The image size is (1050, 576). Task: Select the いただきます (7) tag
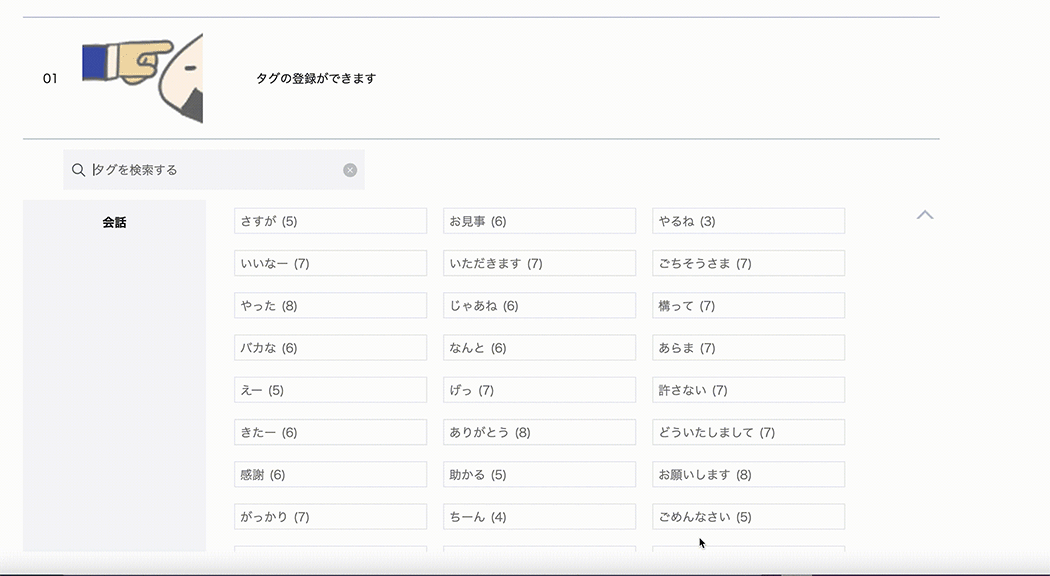pos(539,263)
